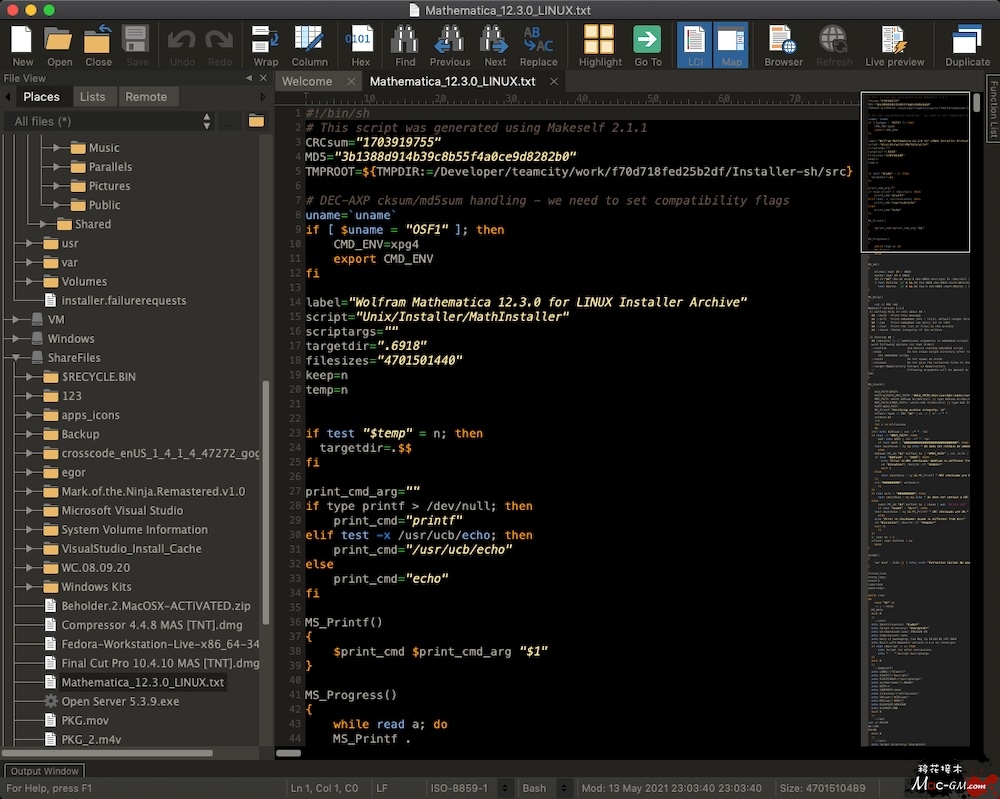
Task: Toggle the LCI button off
Action: (695, 45)
